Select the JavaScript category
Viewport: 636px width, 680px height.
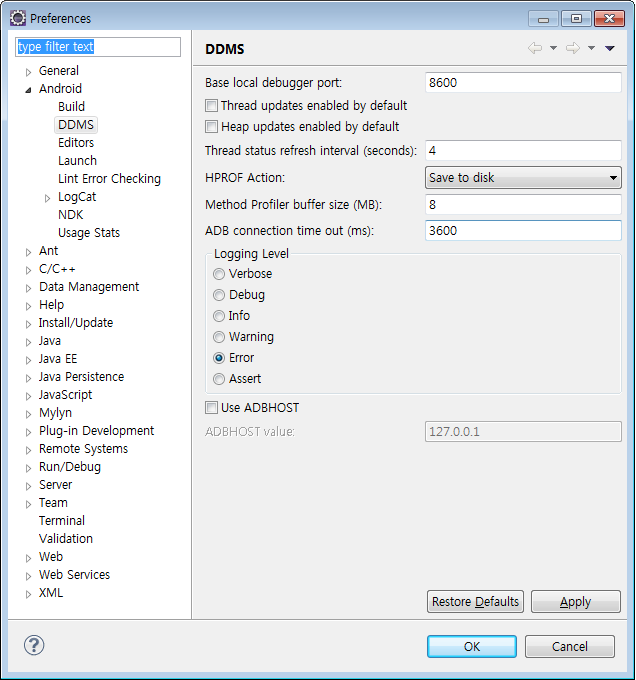point(65,395)
